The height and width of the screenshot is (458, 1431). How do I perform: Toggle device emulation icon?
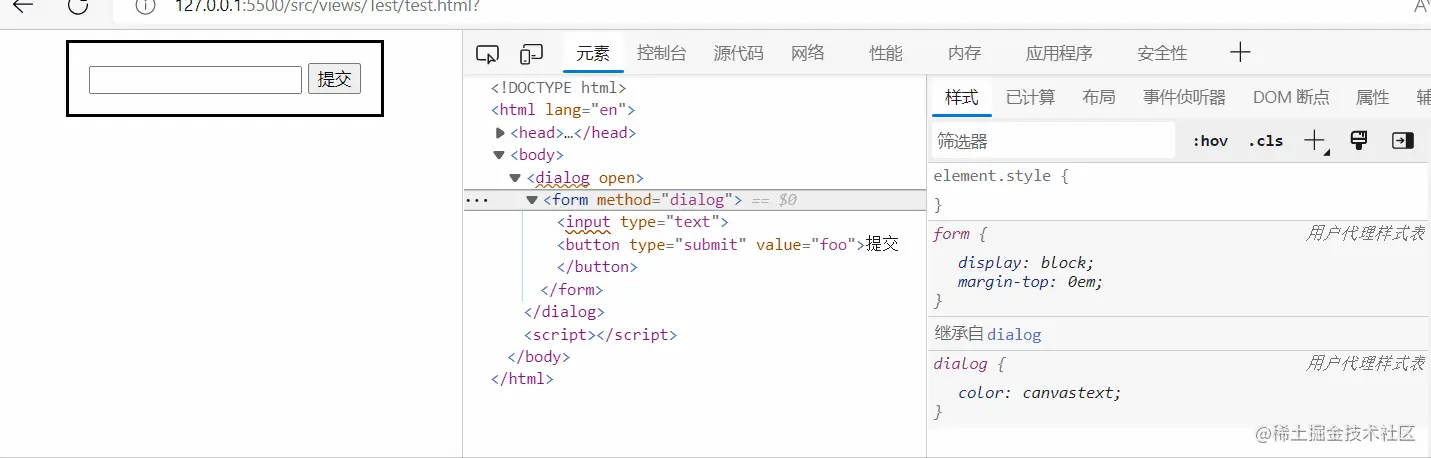click(531, 54)
